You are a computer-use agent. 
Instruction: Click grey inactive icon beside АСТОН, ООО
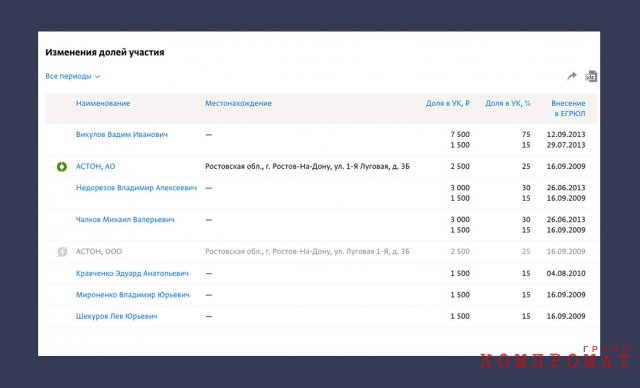coord(62,252)
